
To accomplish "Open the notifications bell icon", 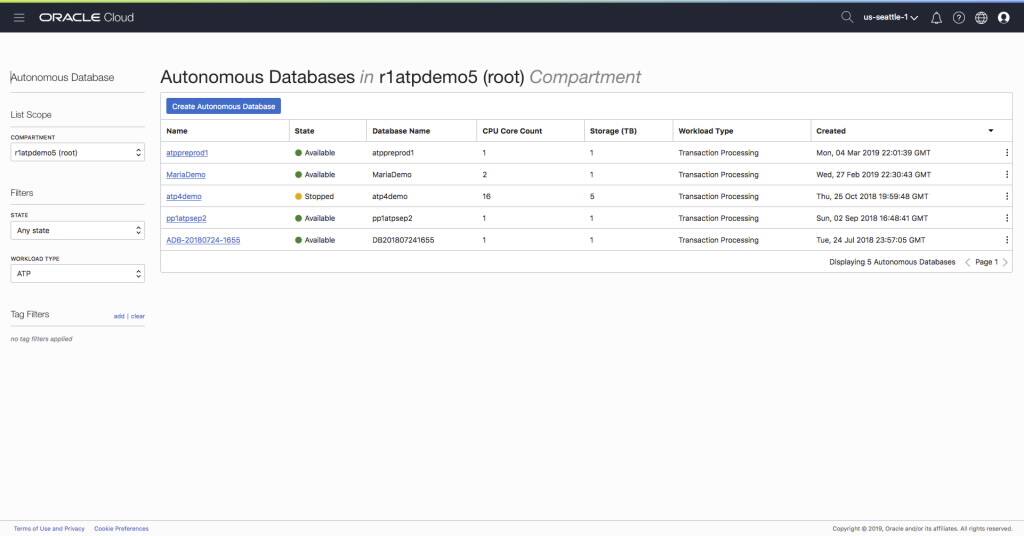I will pos(936,18).
